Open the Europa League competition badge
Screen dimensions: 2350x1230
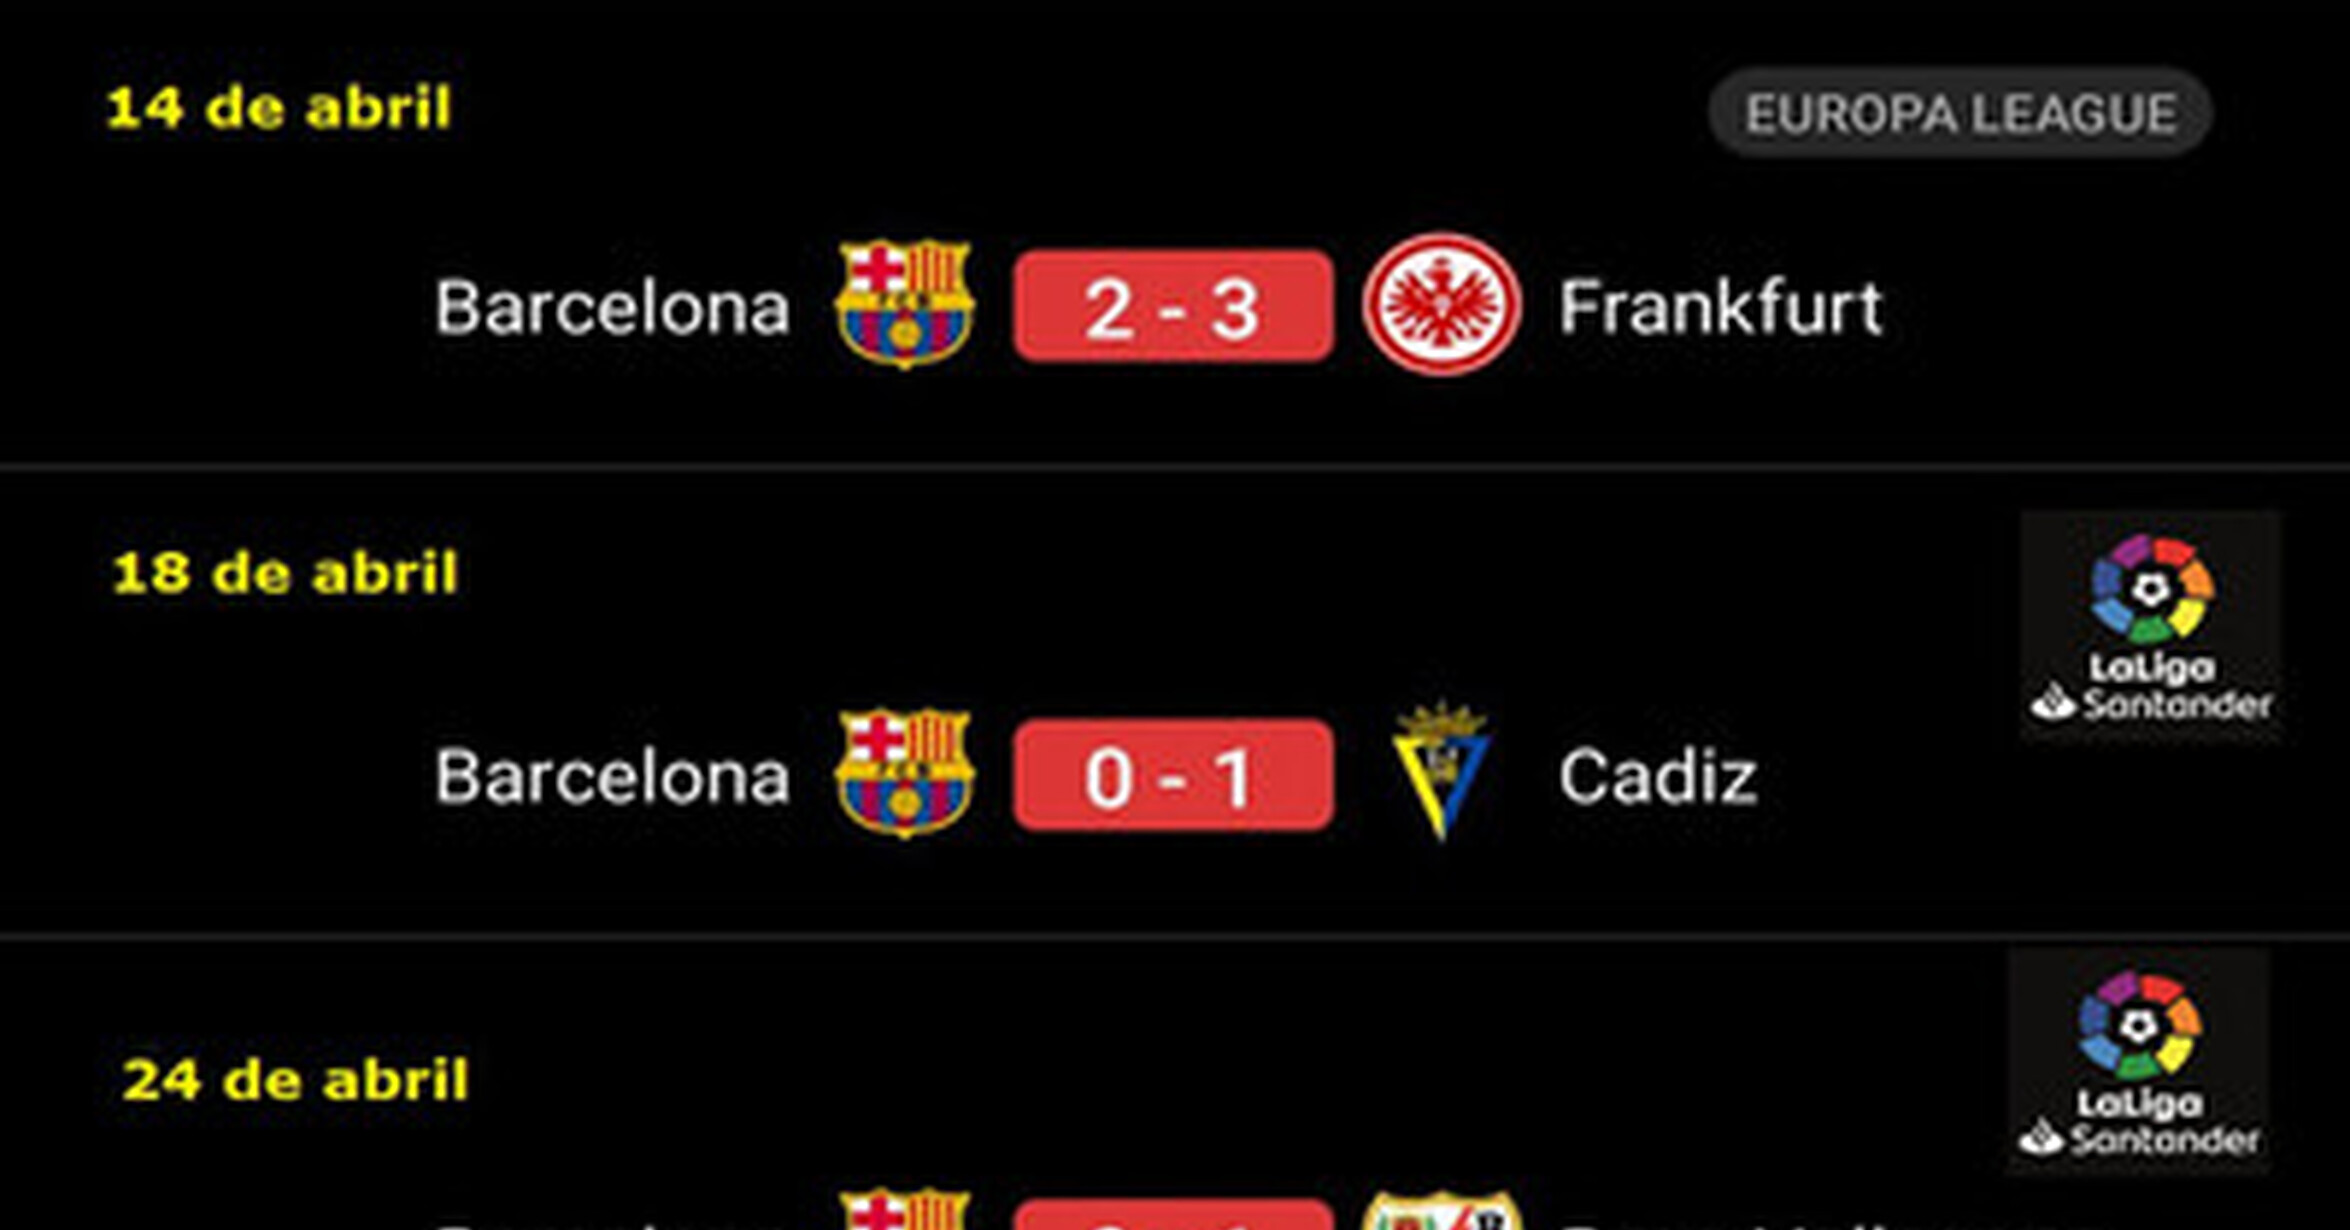click(1960, 113)
